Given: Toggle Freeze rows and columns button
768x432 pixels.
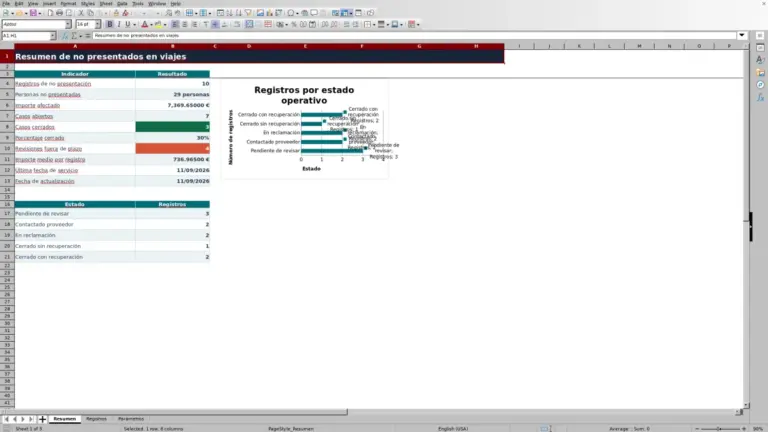Looking at the screenshot, I should (344, 13).
